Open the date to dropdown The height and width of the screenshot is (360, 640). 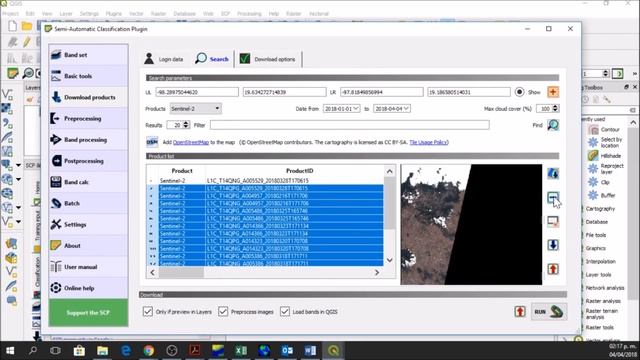(392, 109)
